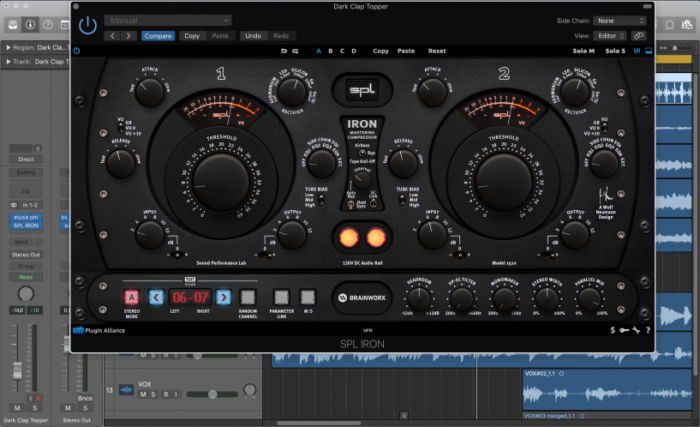Click the previous preset left arrow
Screen dimensions: 700x427
[x=113, y=36]
